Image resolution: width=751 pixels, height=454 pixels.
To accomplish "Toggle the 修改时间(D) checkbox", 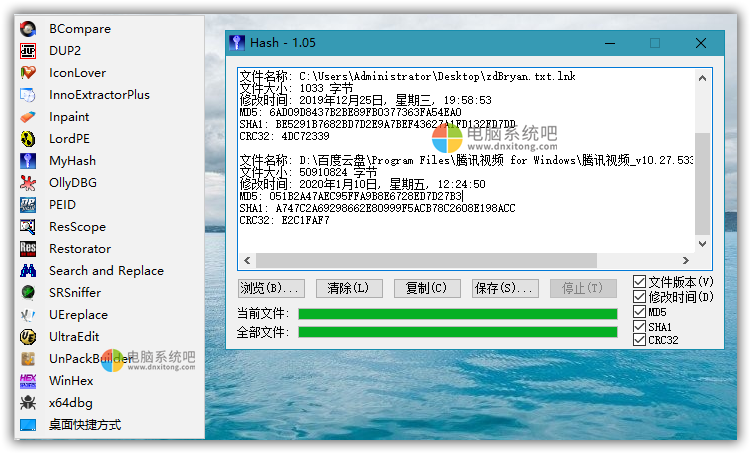I will 639,297.
